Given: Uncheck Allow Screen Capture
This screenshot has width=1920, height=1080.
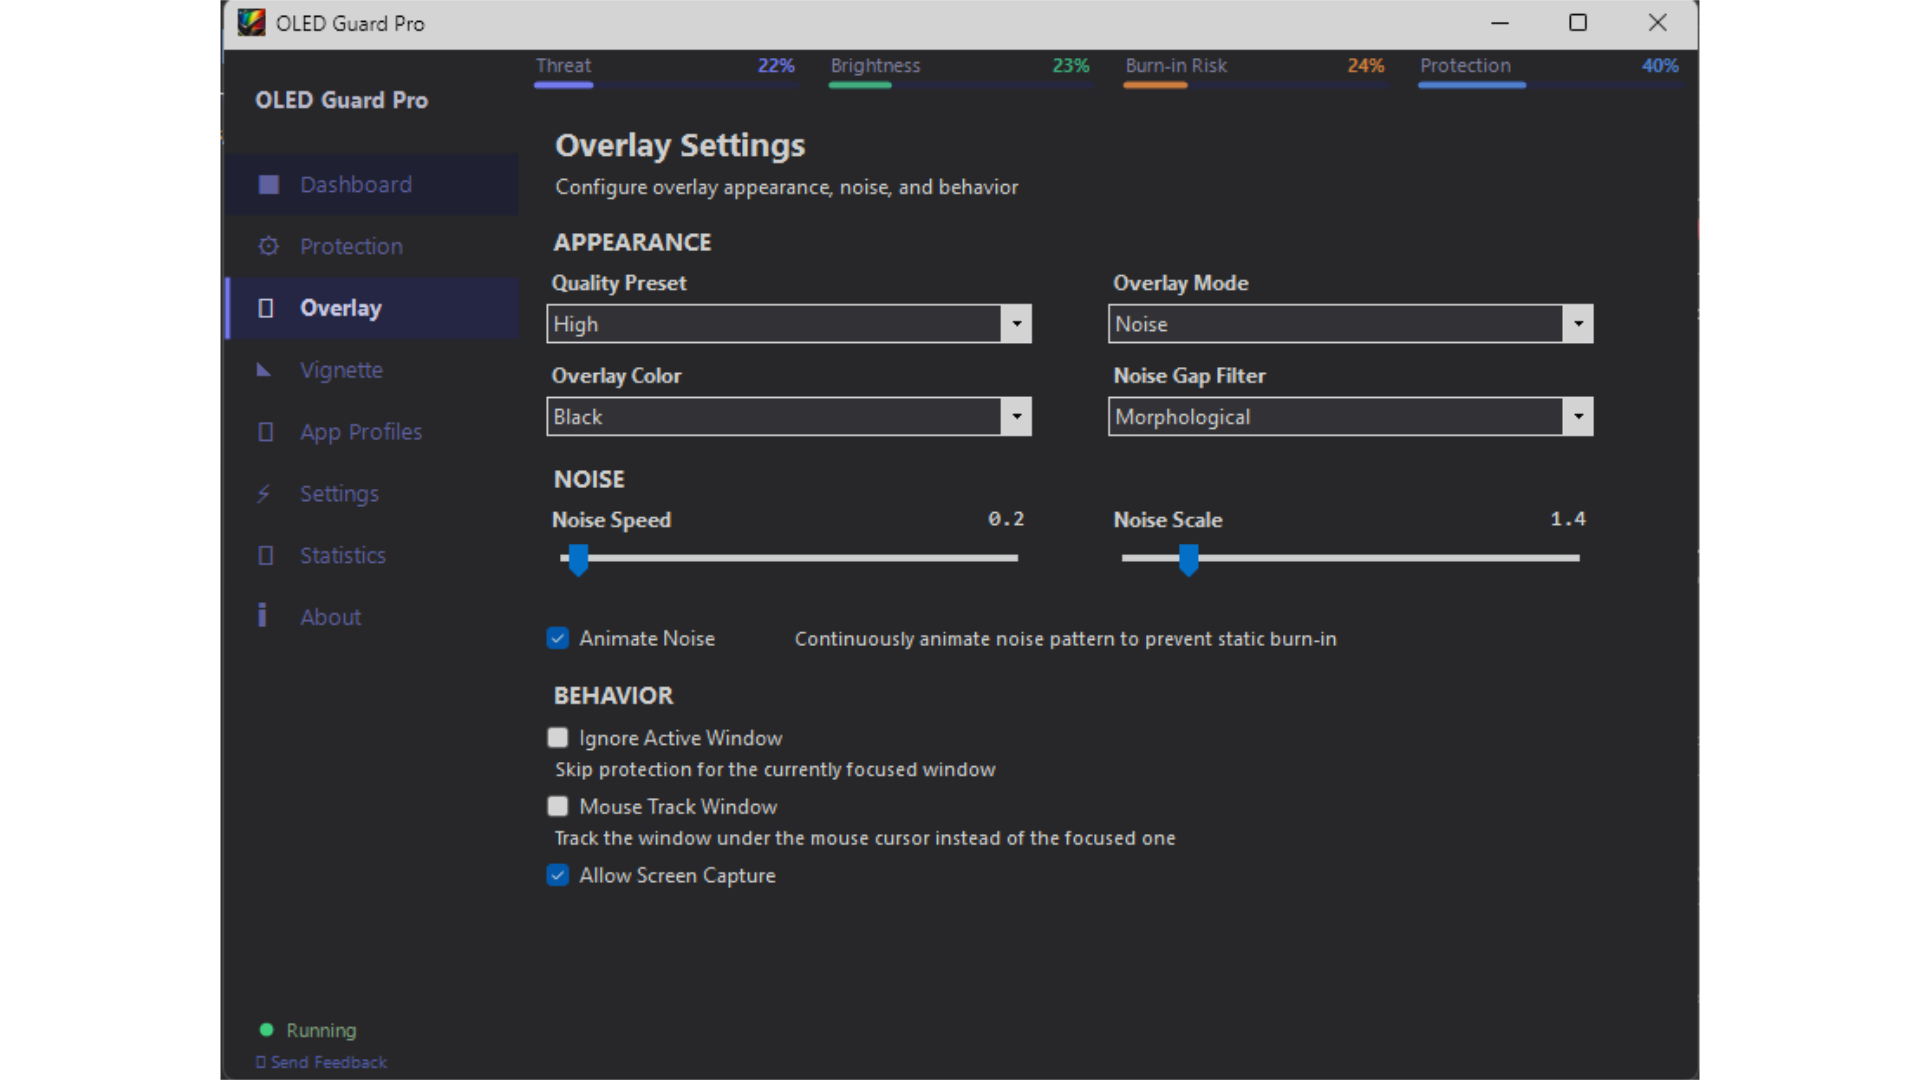Looking at the screenshot, I should pyautogui.click(x=558, y=875).
